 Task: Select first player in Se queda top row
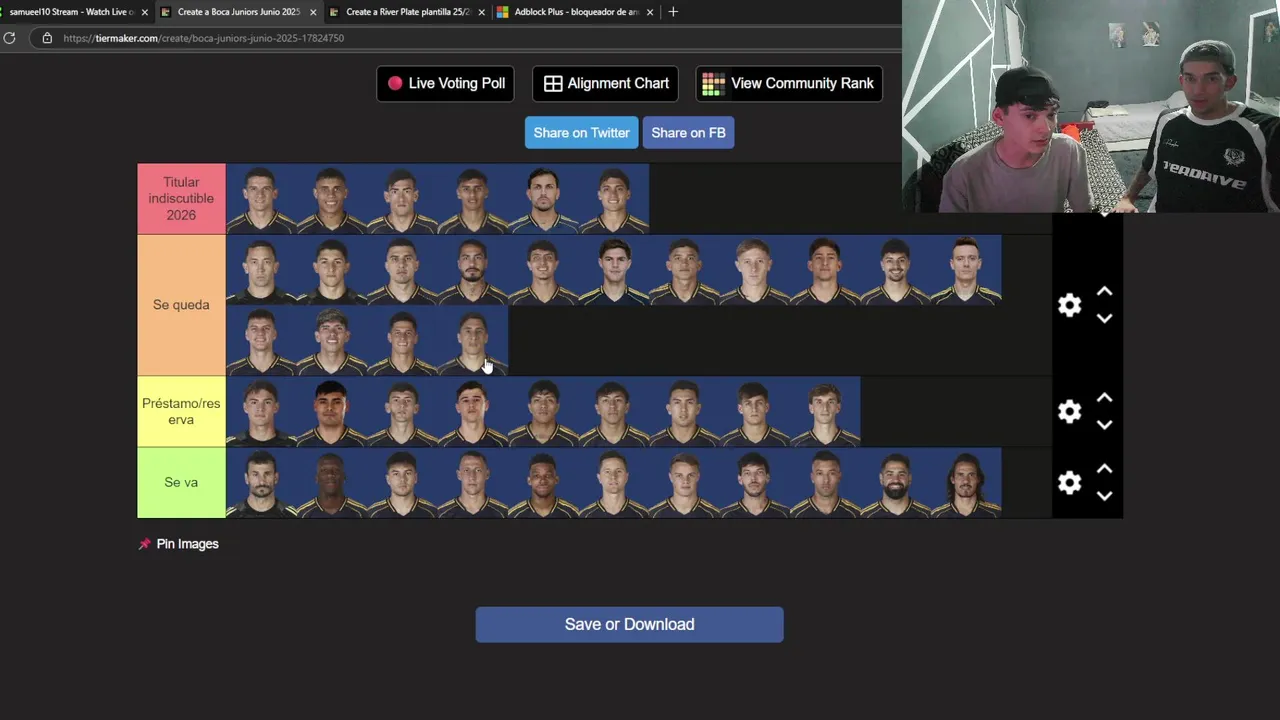[261, 270]
